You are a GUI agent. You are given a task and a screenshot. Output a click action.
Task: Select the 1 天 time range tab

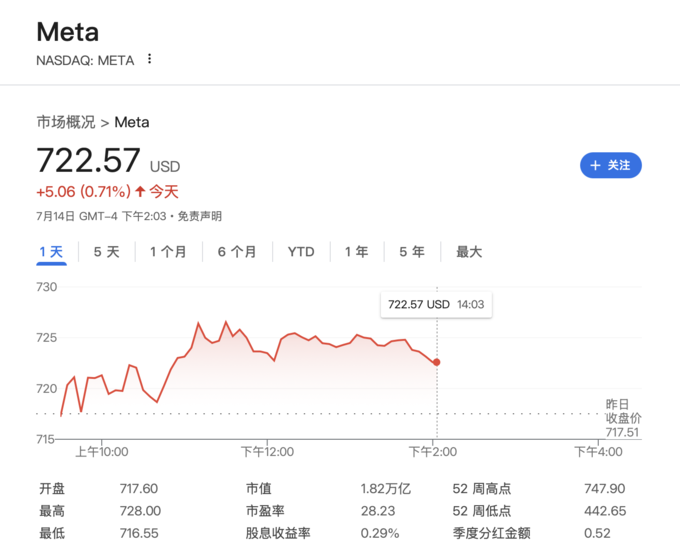click(51, 252)
